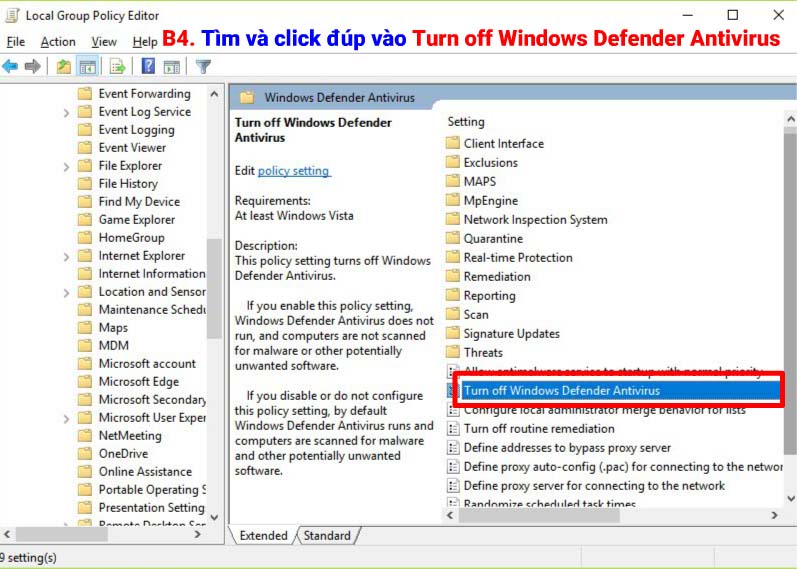This screenshot has height=569, width=797.
Task: Select Maps in the console tree
Action: coord(113,327)
